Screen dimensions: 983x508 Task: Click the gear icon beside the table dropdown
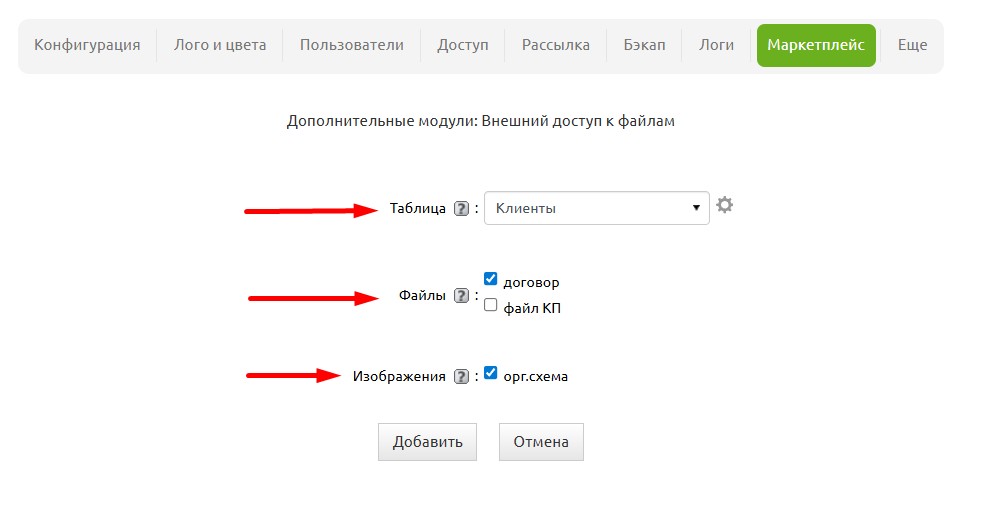(725, 206)
